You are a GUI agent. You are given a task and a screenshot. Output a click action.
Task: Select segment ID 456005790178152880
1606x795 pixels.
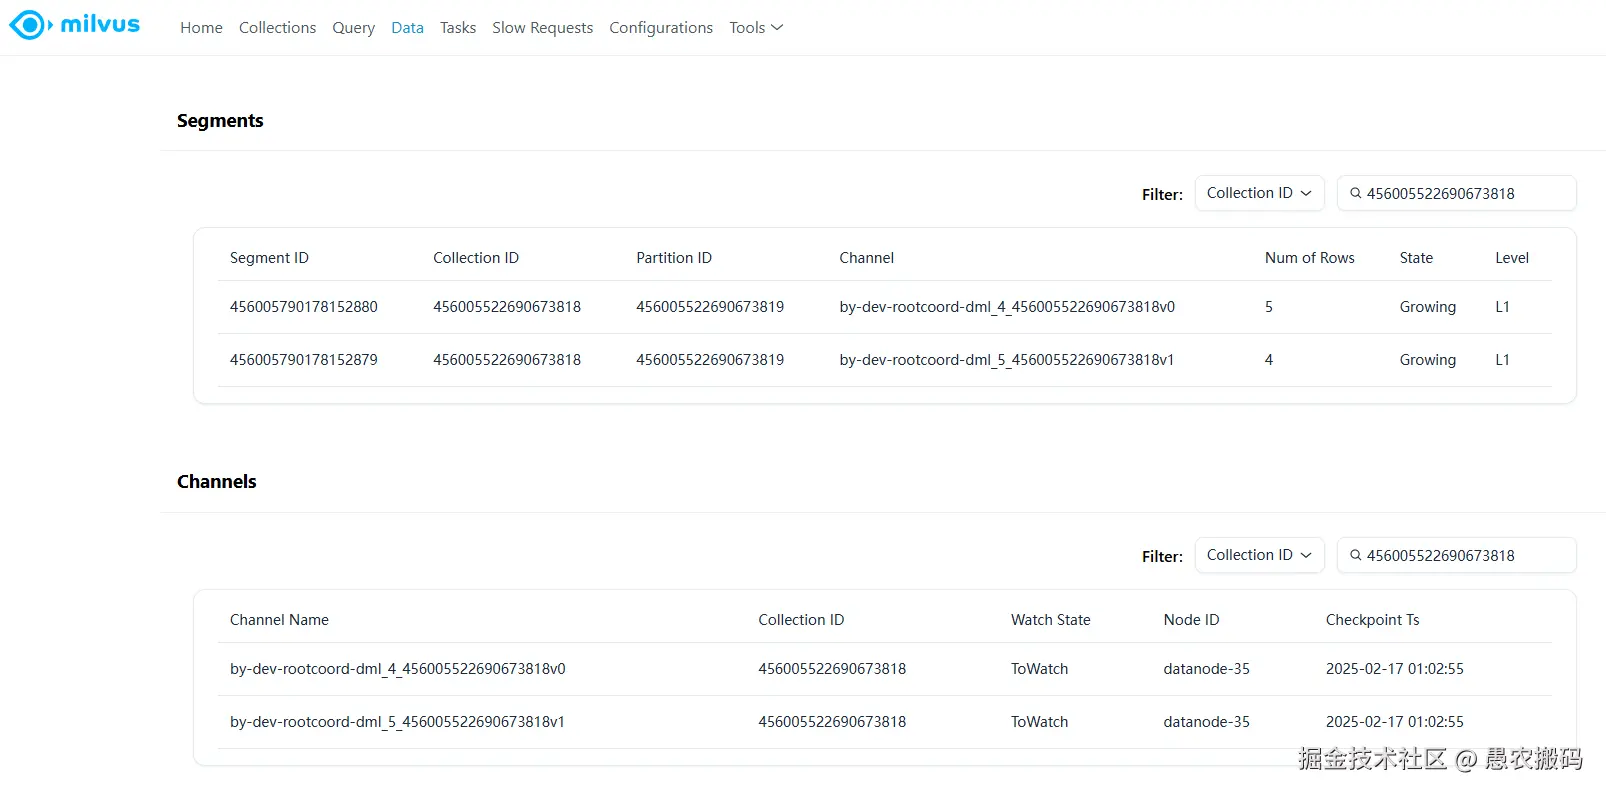click(x=304, y=307)
